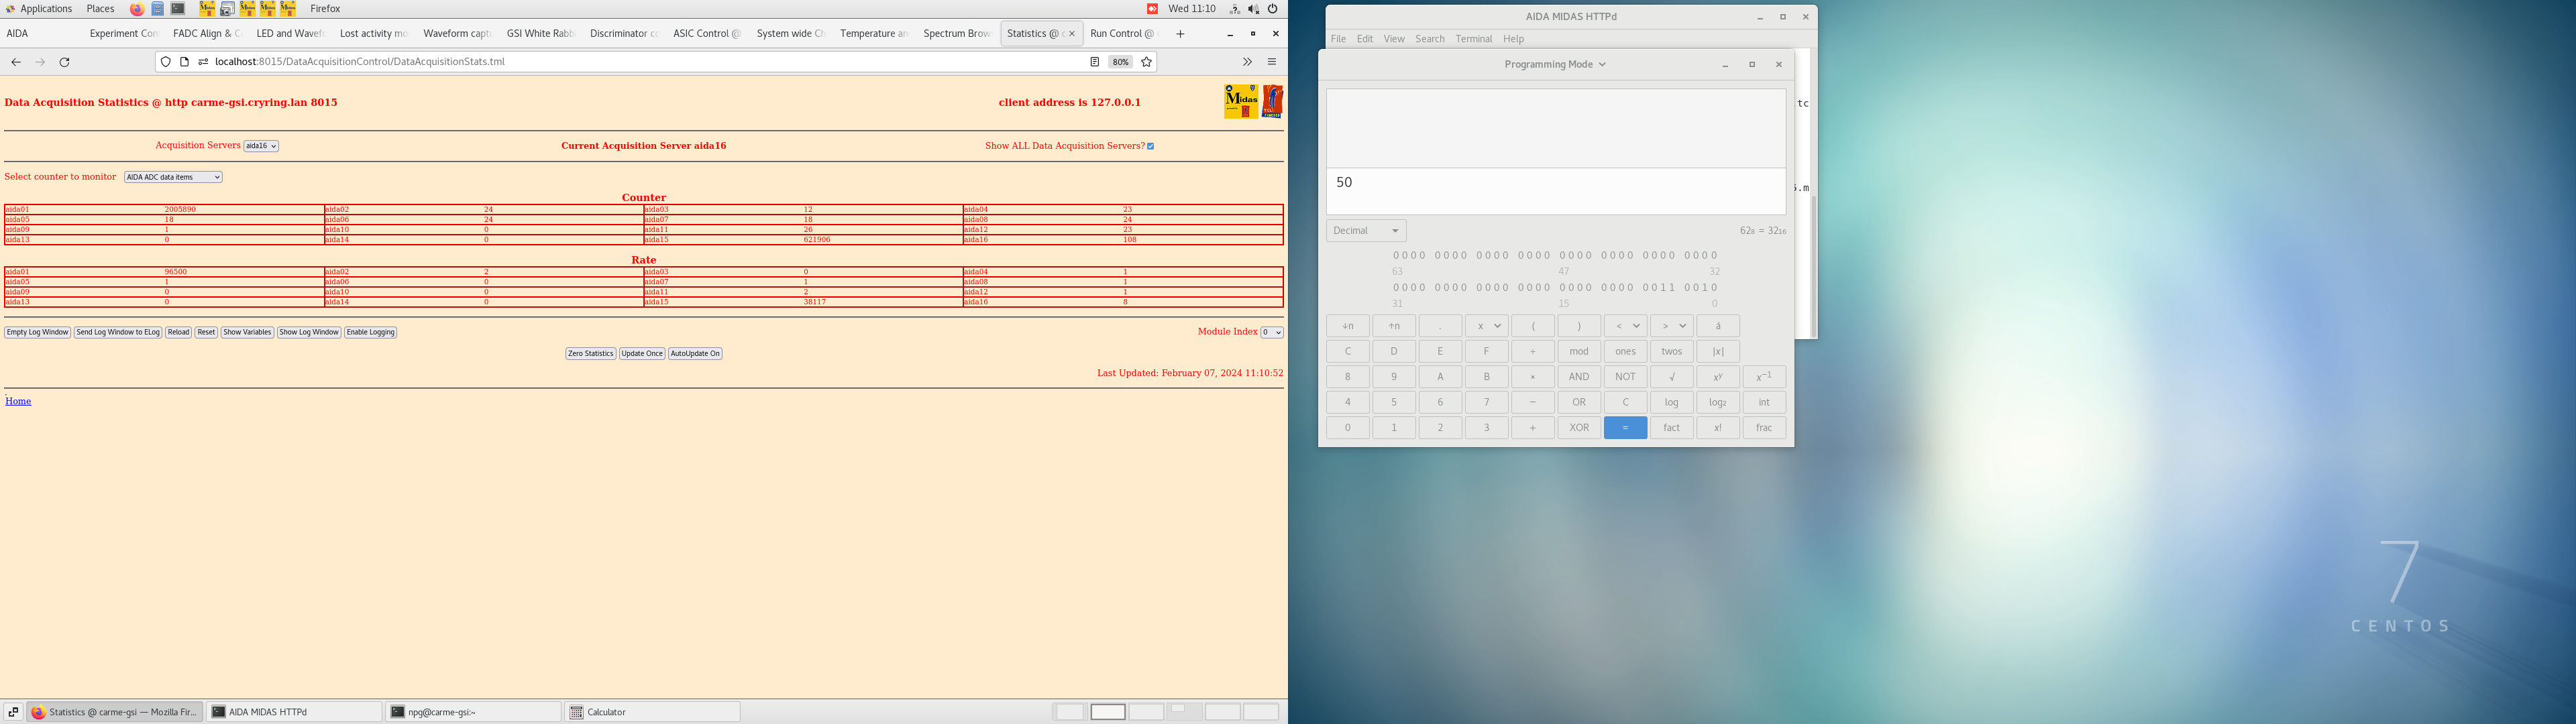The width and height of the screenshot is (2576, 724).
Task: Open terminal launcher in top panel
Action: point(178,9)
